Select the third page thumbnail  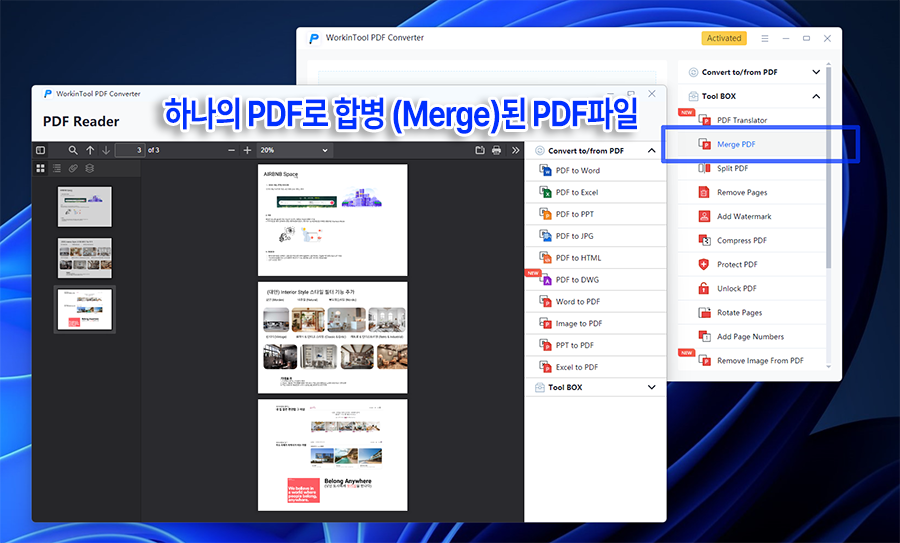coord(84,309)
